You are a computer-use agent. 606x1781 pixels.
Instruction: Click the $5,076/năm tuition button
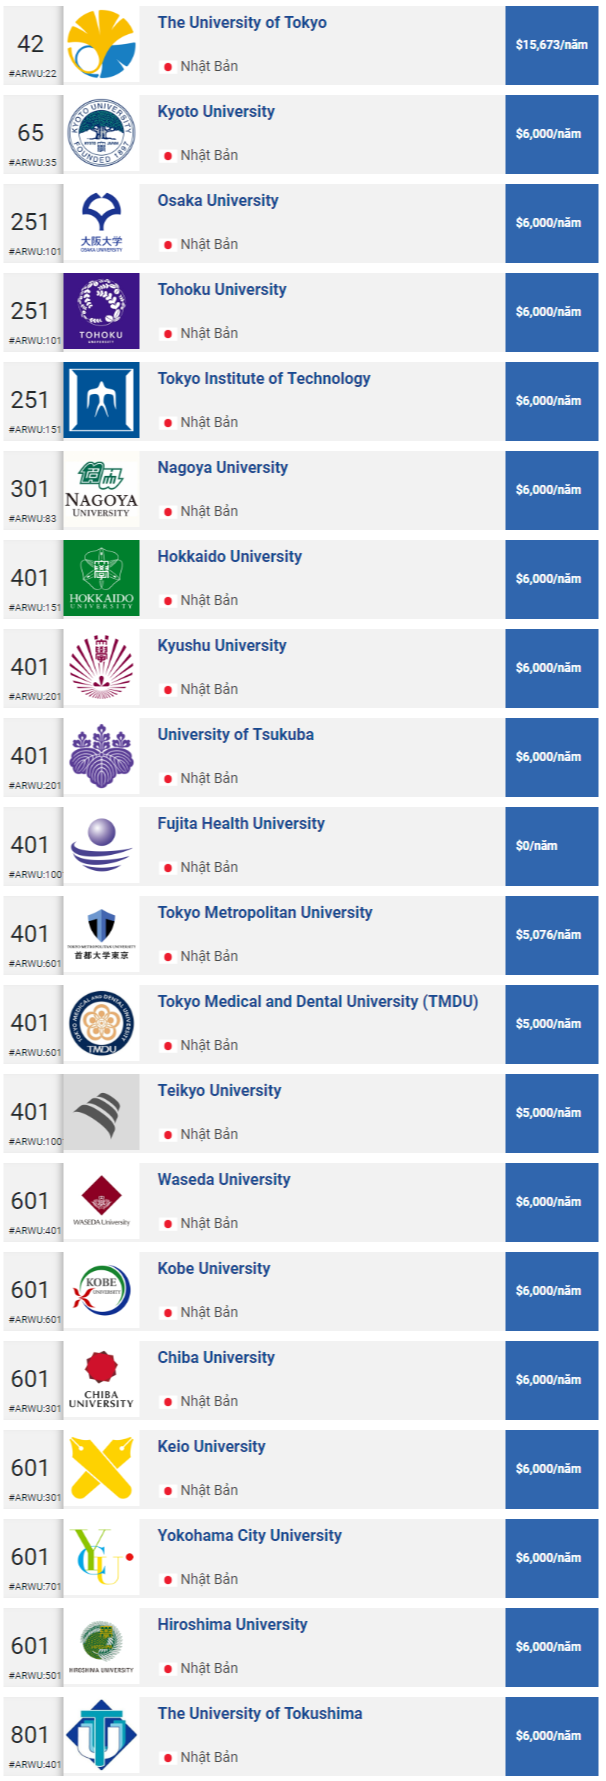coord(552,935)
